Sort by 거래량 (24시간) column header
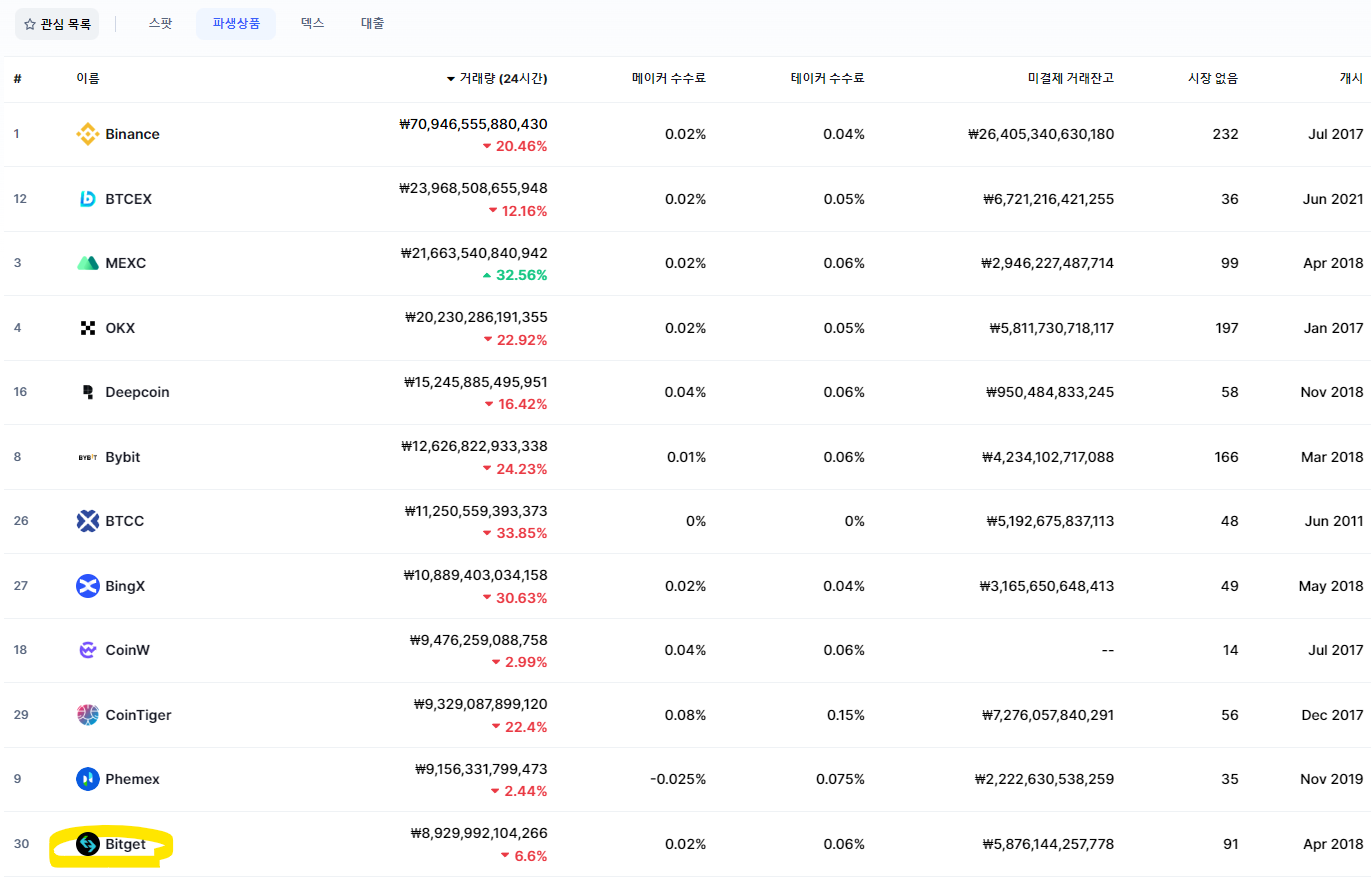This screenshot has width=1371, height=879. [x=497, y=78]
